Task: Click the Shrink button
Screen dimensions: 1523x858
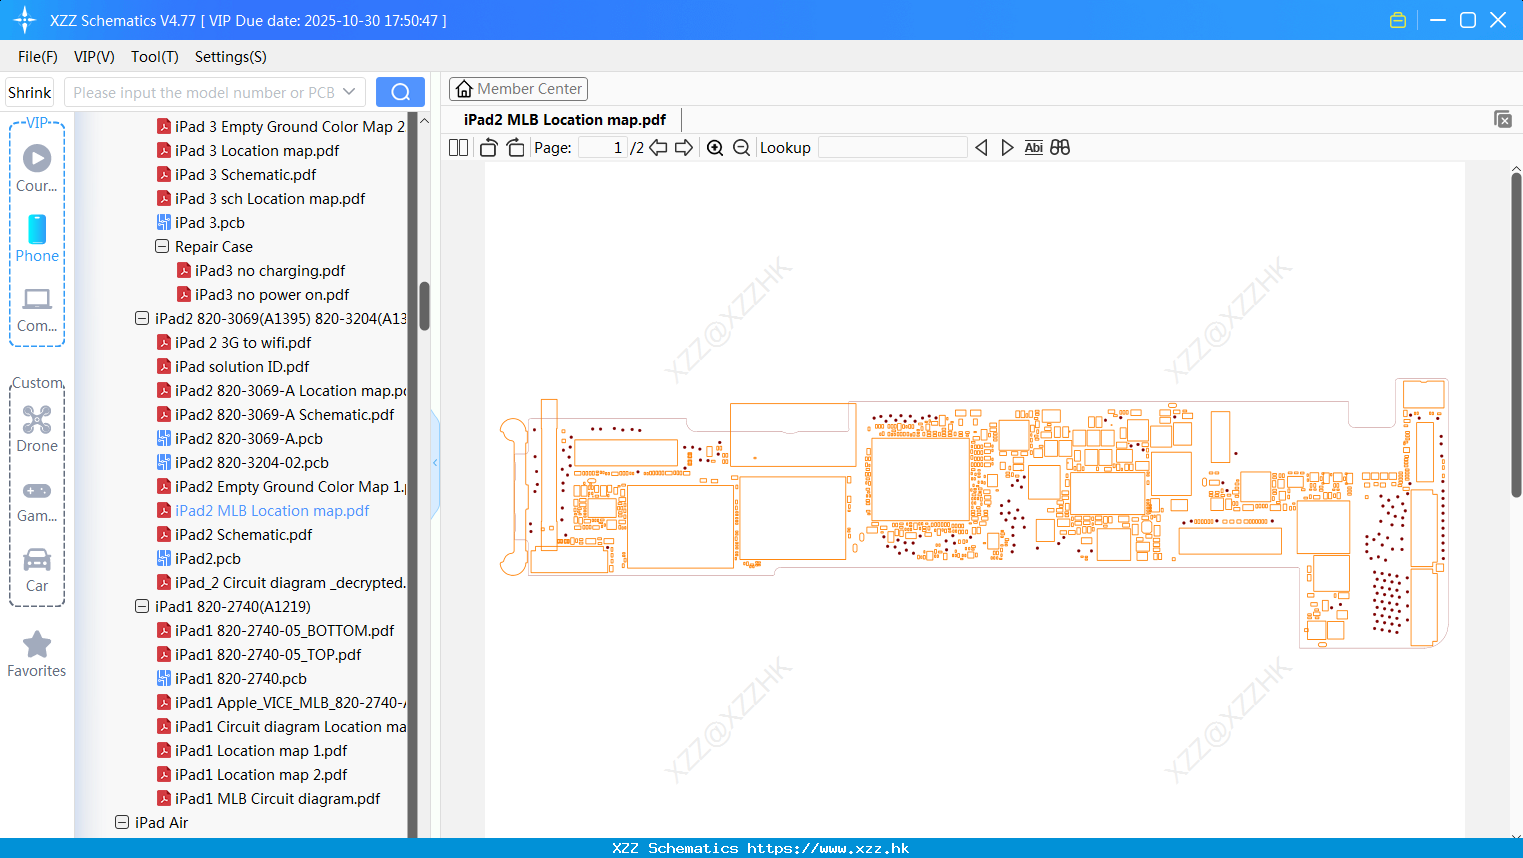Action: 30,92
